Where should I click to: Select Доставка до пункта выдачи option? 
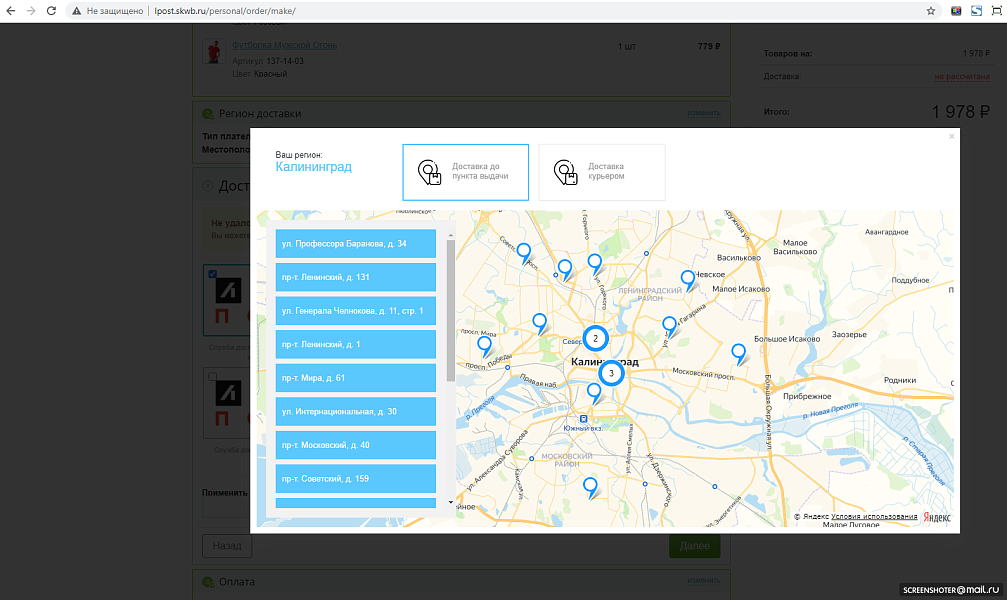point(465,172)
